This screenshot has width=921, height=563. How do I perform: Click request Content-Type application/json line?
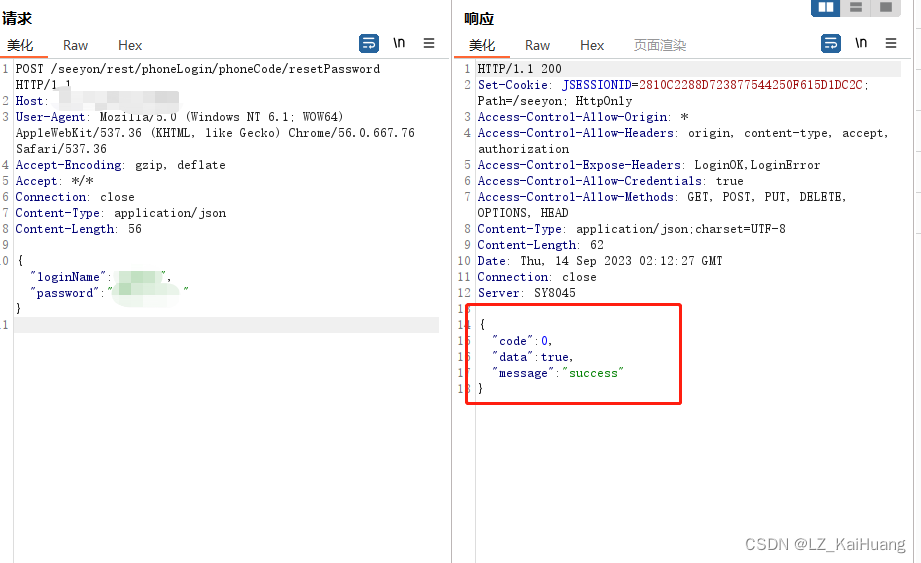(x=121, y=213)
